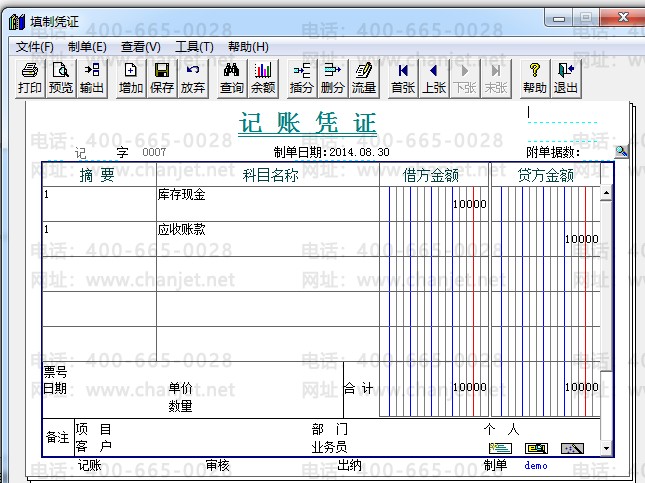
Task: Add a new voucher with 增加
Action: [x=131, y=77]
